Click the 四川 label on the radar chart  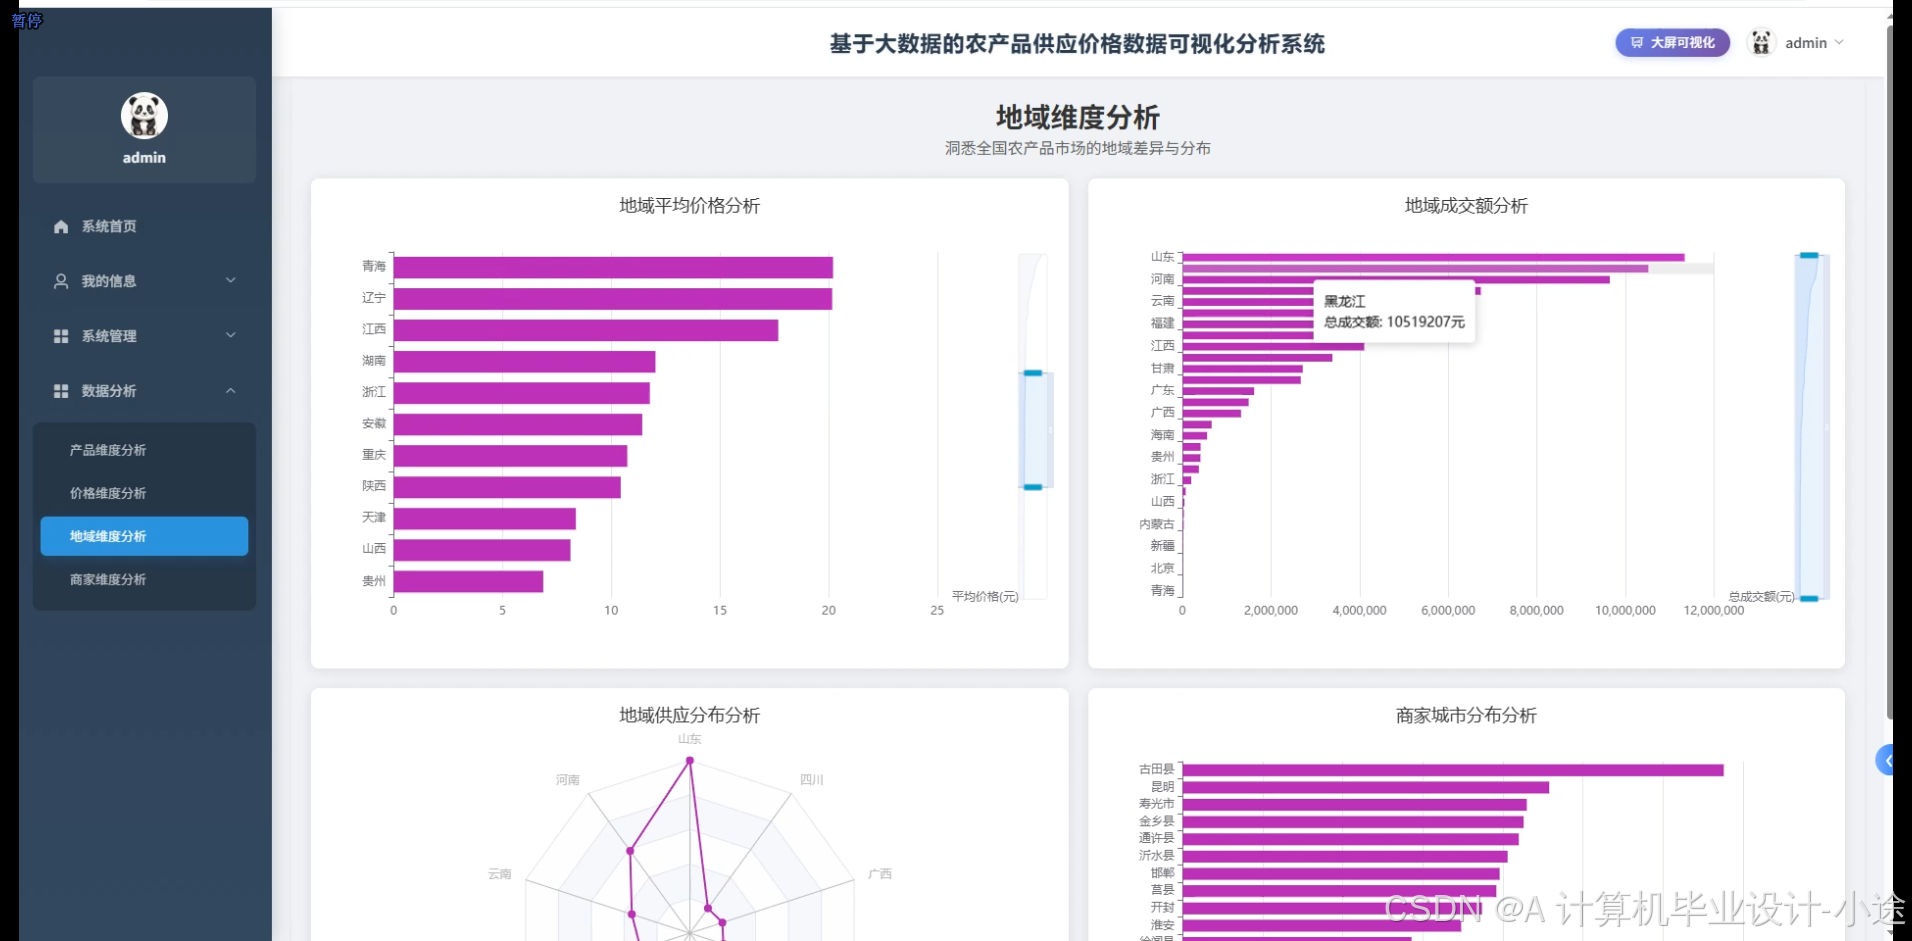811,780
